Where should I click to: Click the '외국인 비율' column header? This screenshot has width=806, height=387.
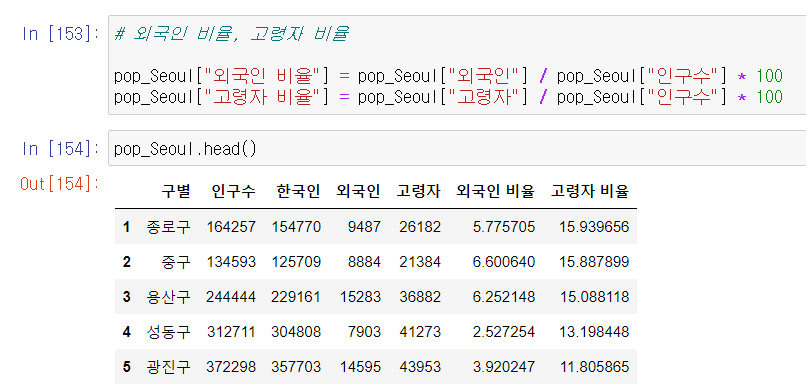point(496,192)
